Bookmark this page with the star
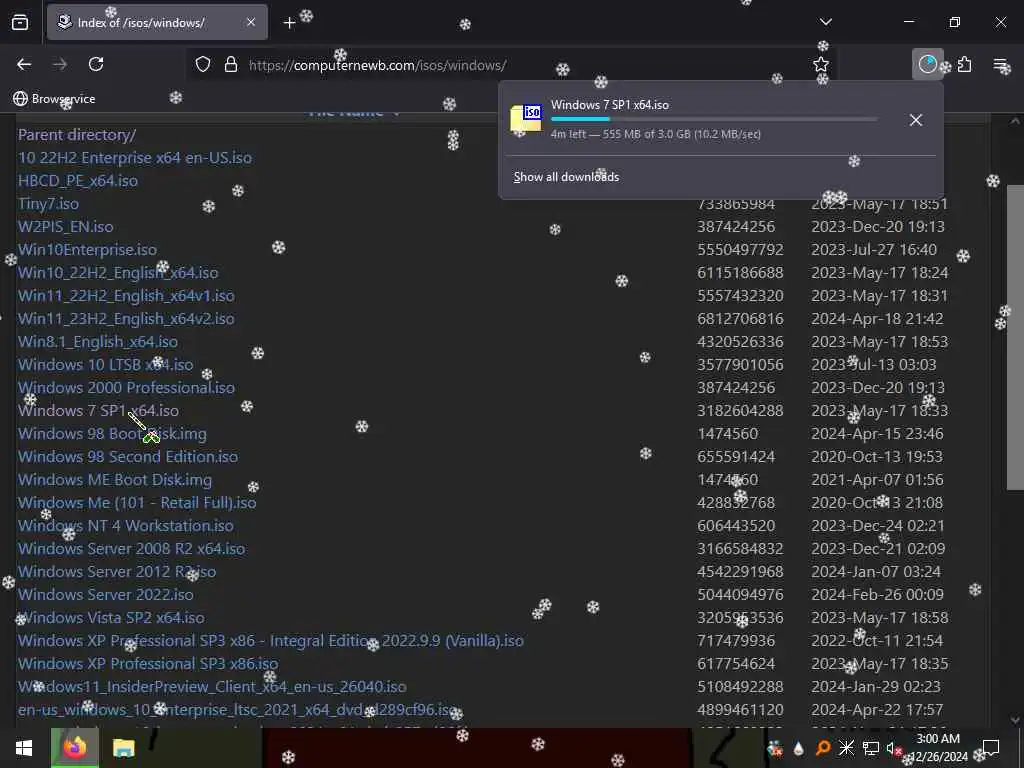Screen dimensions: 1024x768 [821, 65]
